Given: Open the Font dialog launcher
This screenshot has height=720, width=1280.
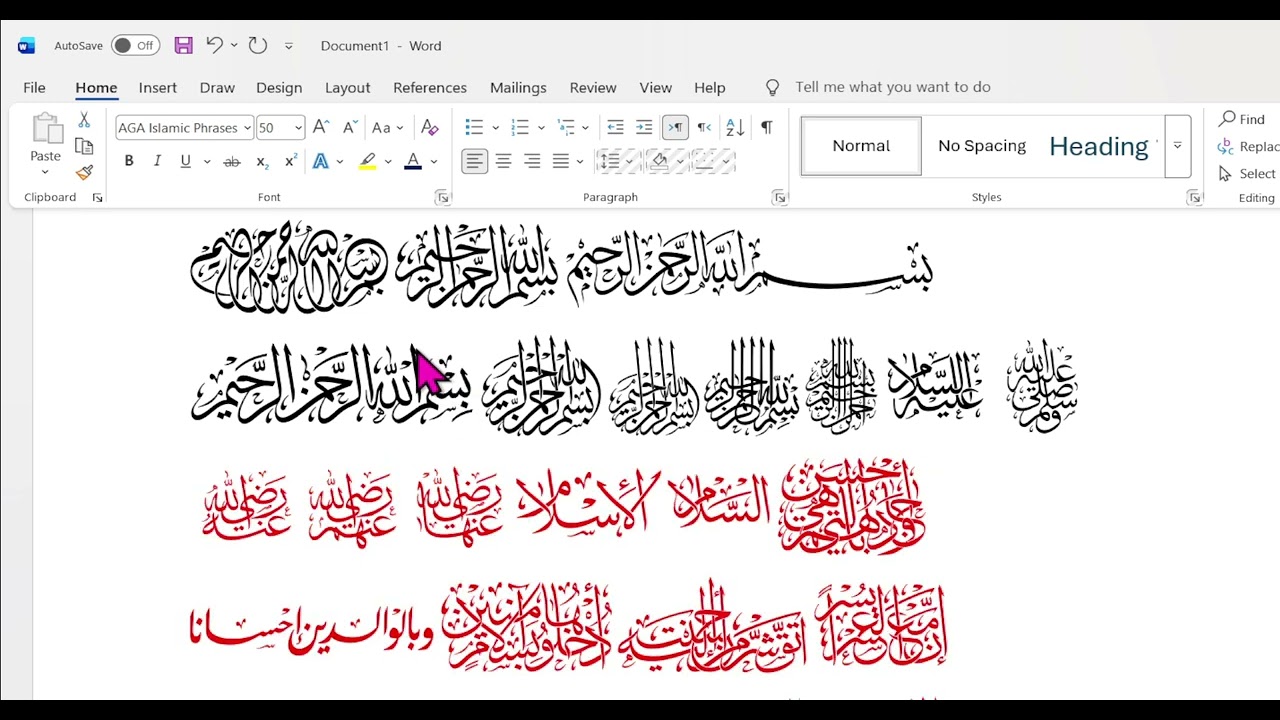Looking at the screenshot, I should 442,198.
